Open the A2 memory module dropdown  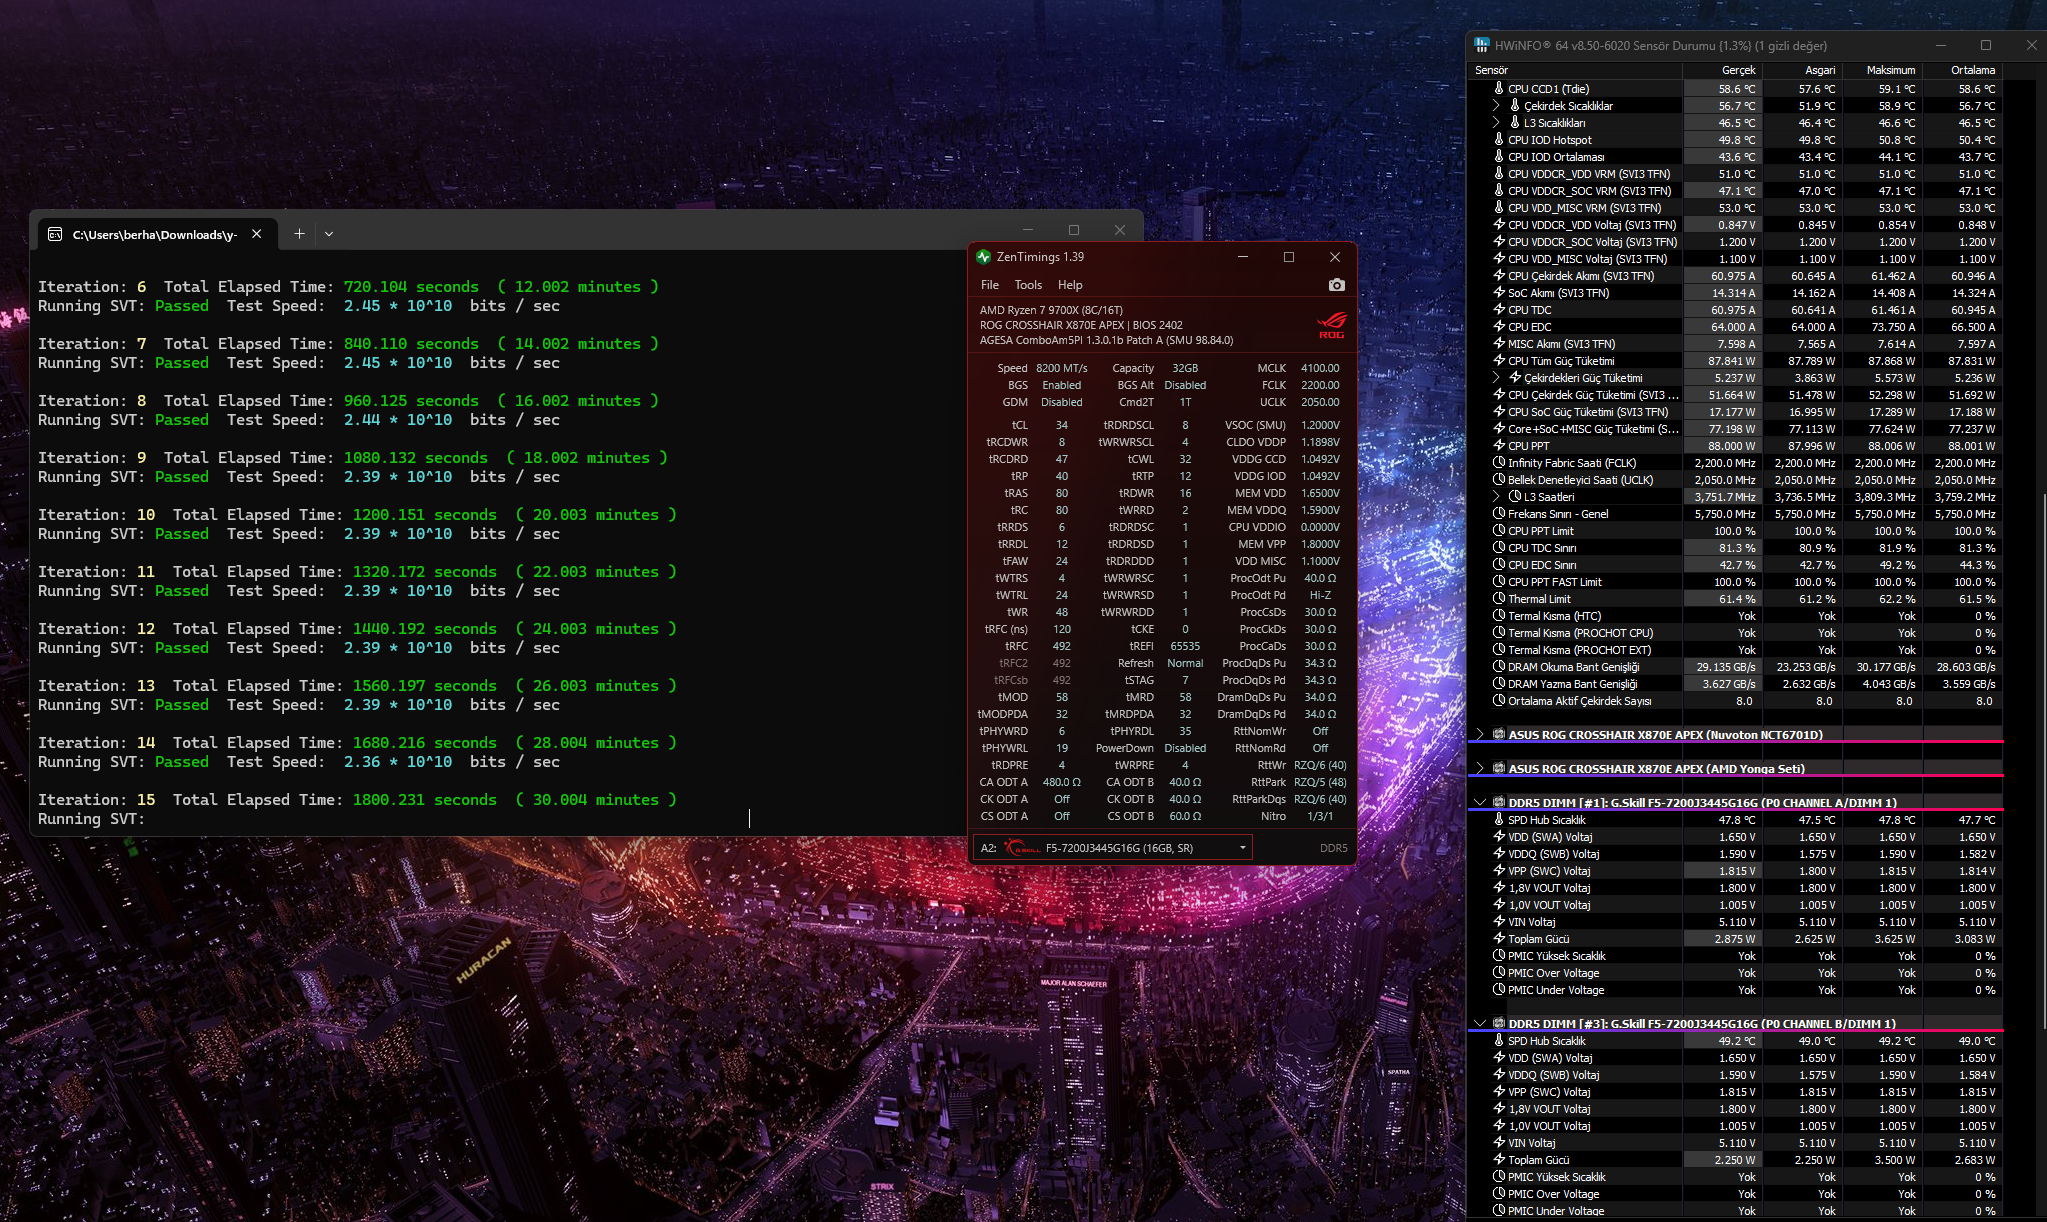[1112, 848]
